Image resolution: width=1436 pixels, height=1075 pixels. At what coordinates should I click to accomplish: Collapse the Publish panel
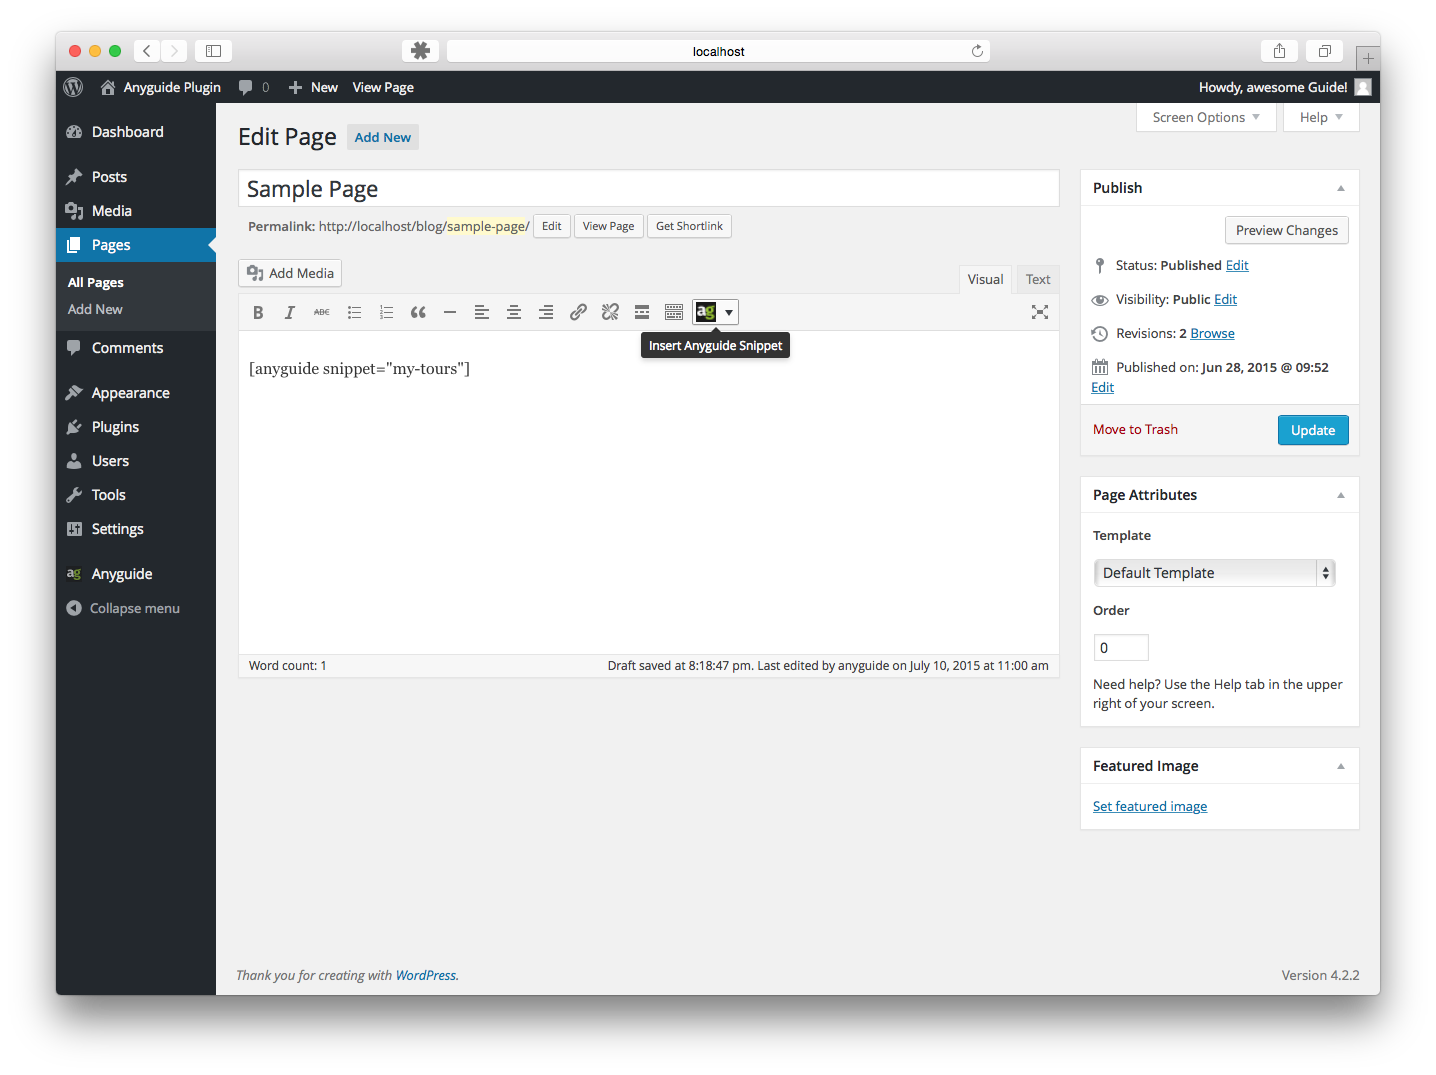pyautogui.click(x=1341, y=188)
